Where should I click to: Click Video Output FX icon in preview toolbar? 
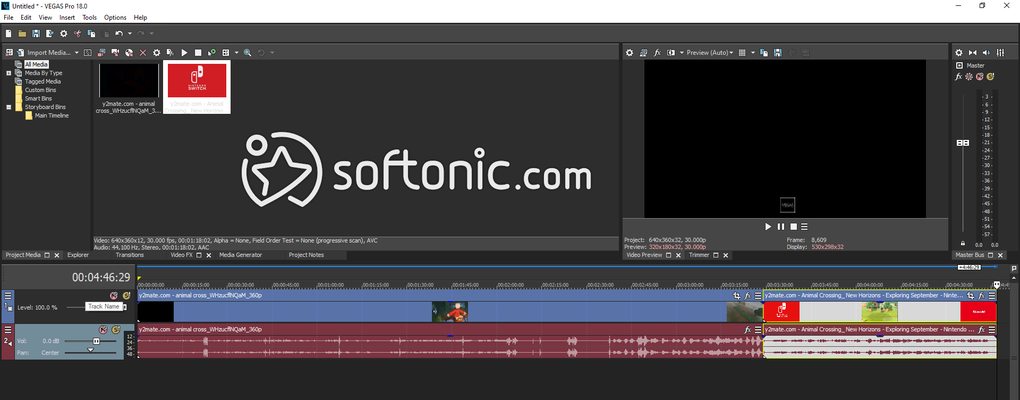pos(657,53)
